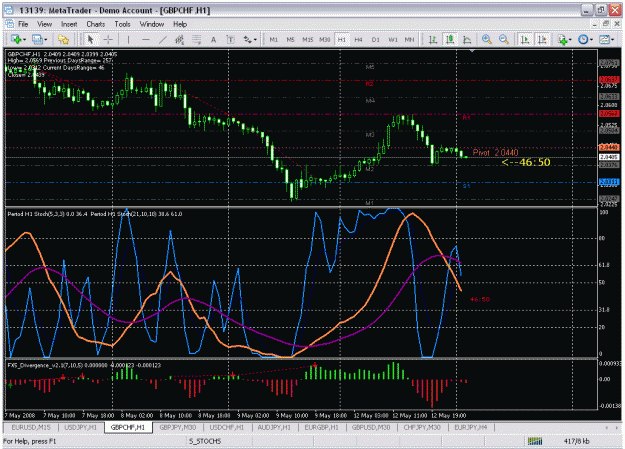Image resolution: width=625 pixels, height=449 pixels.
Task: Select the crosshair cursor tool
Action: tap(108, 39)
